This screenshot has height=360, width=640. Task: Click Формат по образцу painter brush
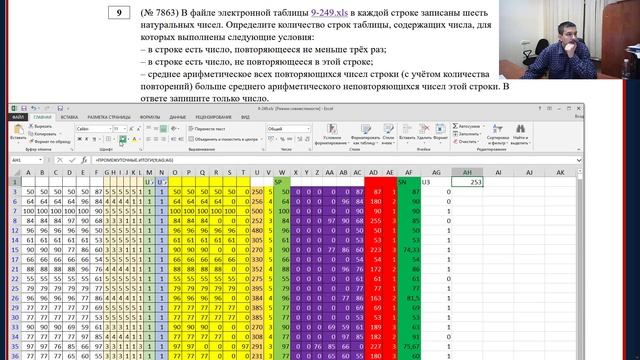49,142
